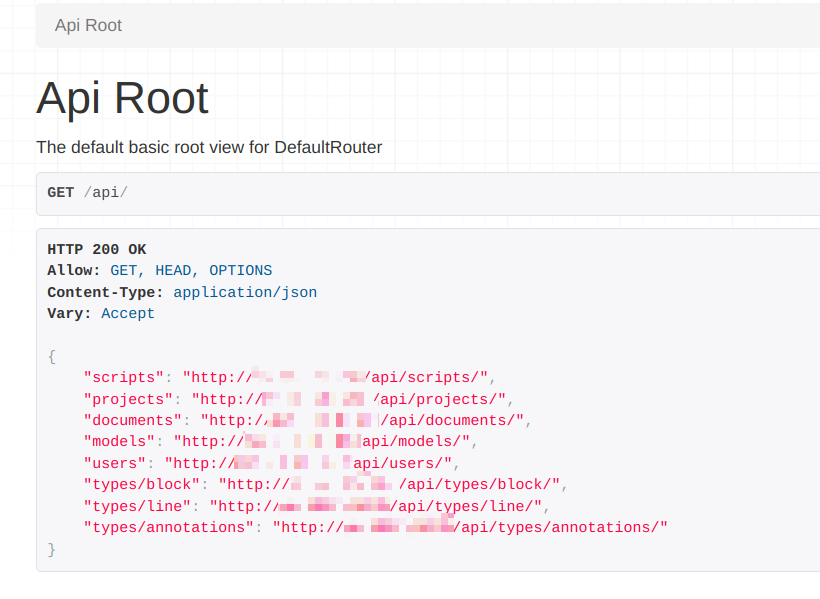Click the closing brace of the JSON response
820x599 pixels.
click(52, 549)
